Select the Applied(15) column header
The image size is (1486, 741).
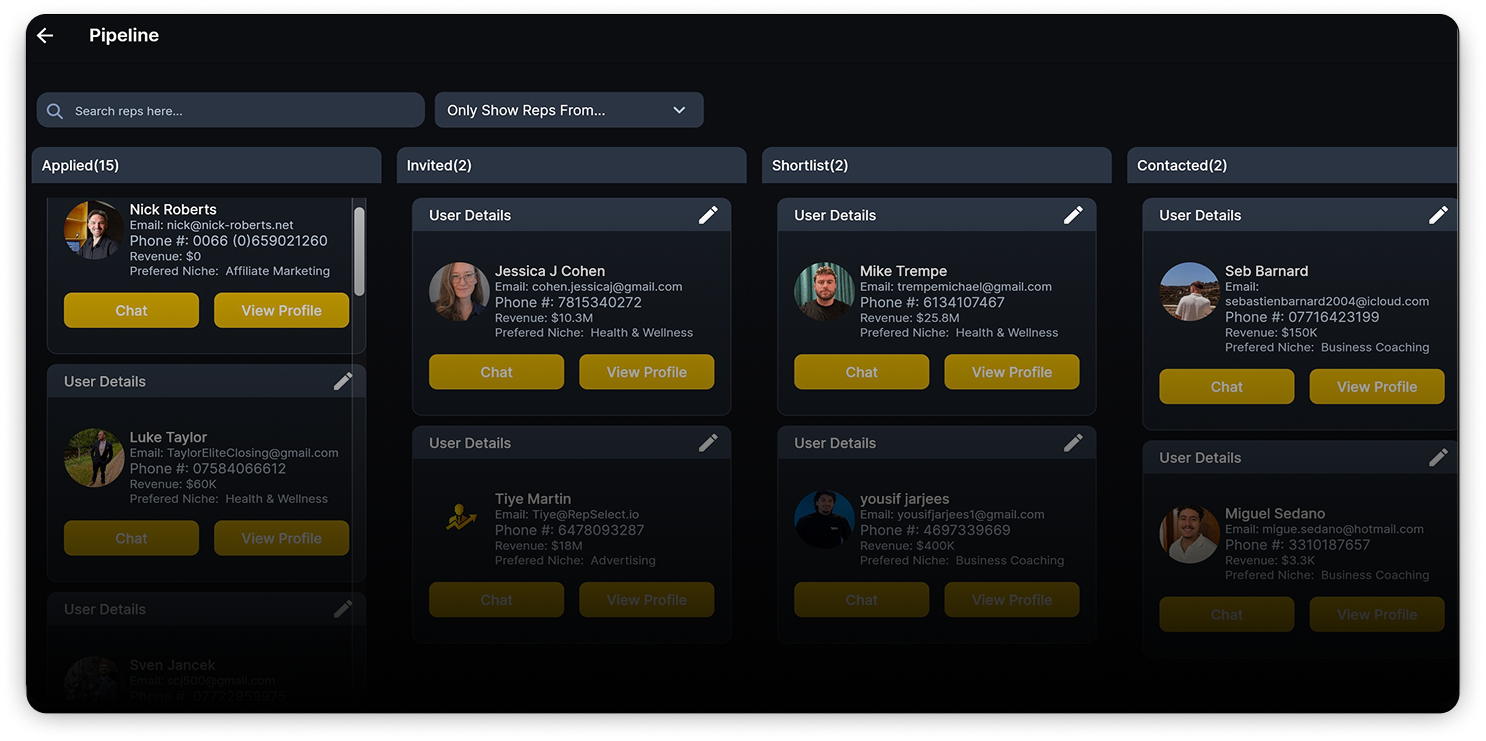point(206,165)
